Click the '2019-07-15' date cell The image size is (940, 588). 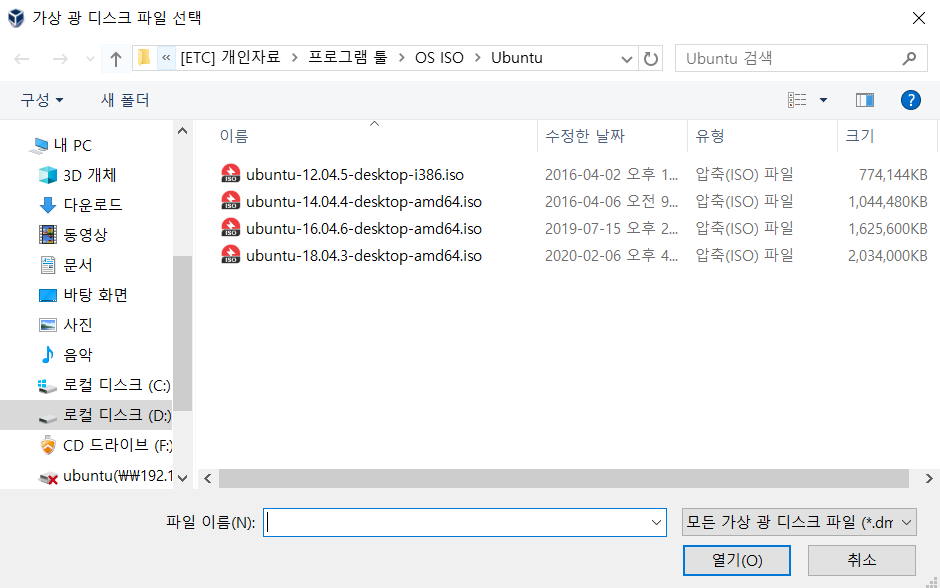(x=611, y=228)
